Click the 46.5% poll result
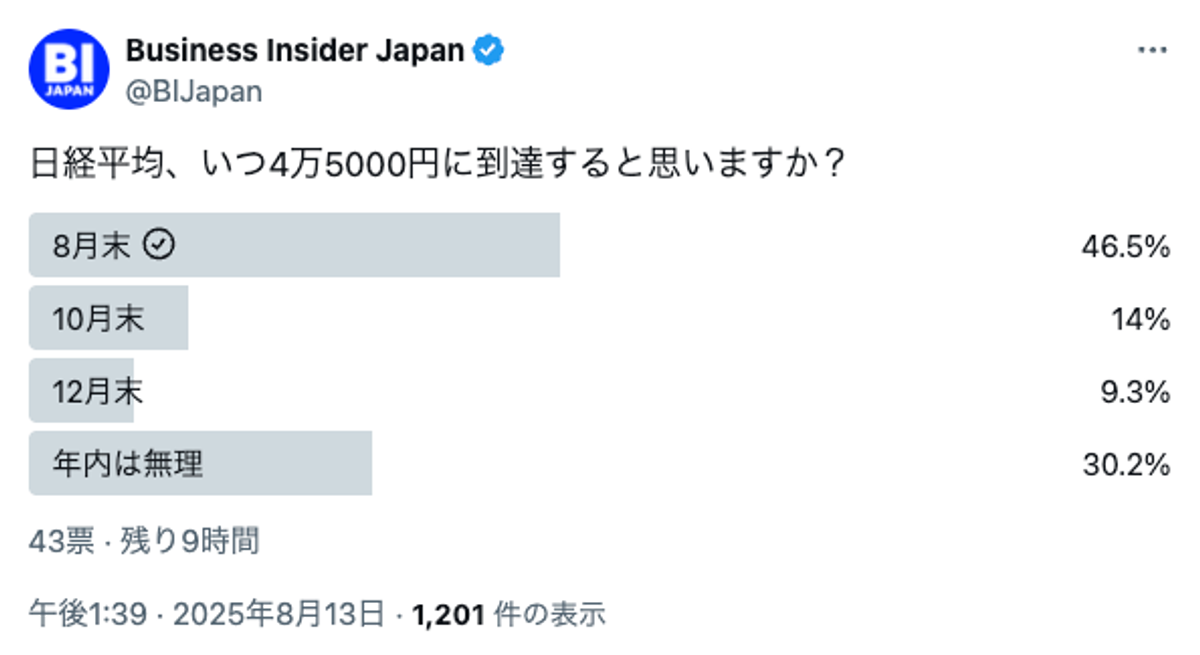Viewport: 1200px width, 655px height. (1125, 247)
